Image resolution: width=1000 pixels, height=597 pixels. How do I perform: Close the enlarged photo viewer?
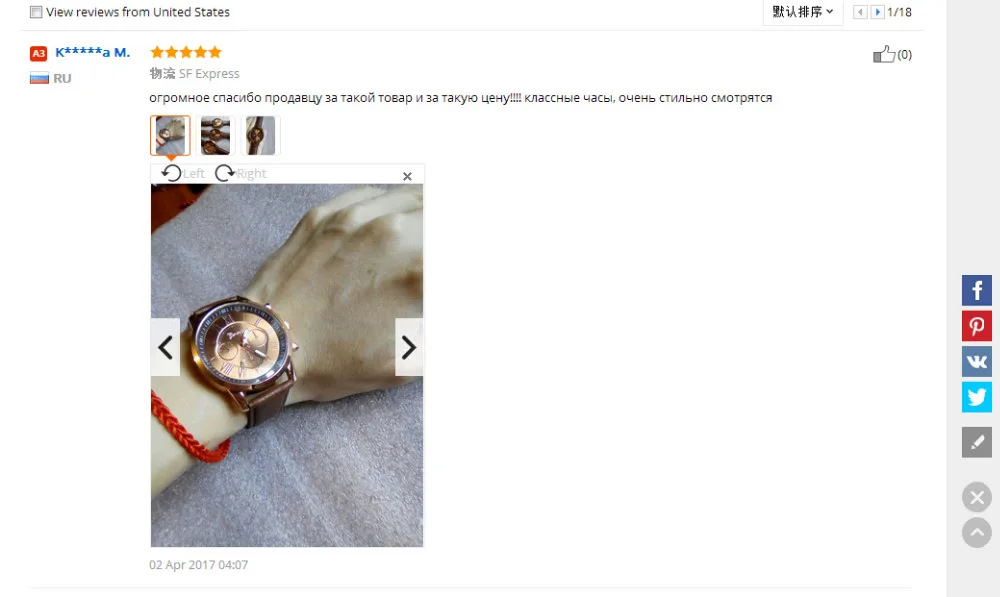coord(407,176)
